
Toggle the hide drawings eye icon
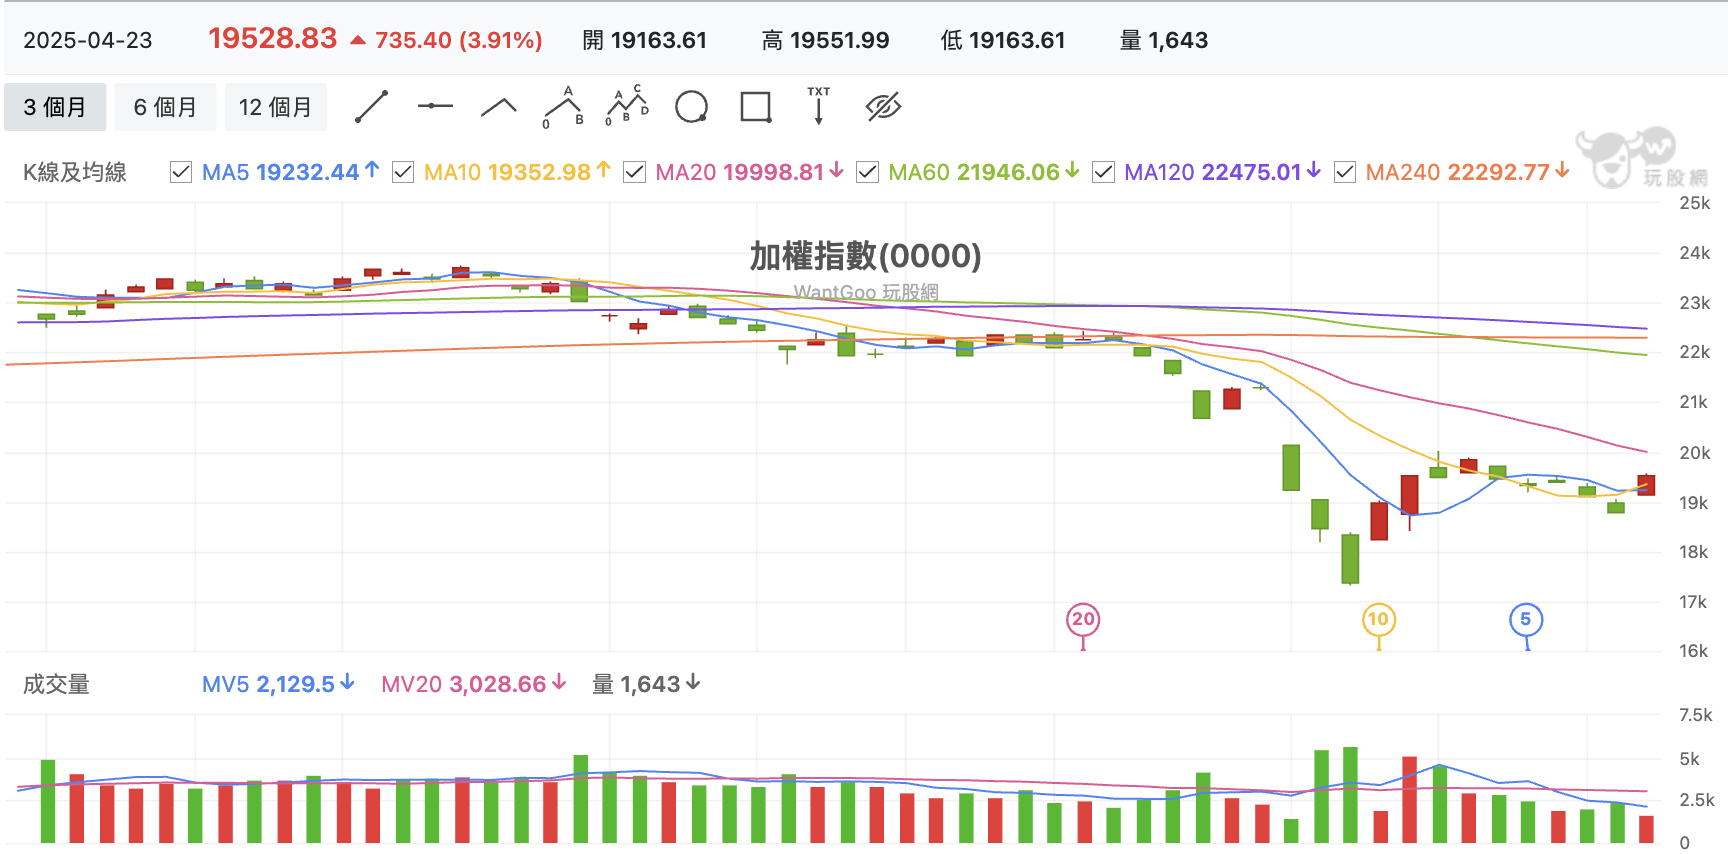coord(883,107)
